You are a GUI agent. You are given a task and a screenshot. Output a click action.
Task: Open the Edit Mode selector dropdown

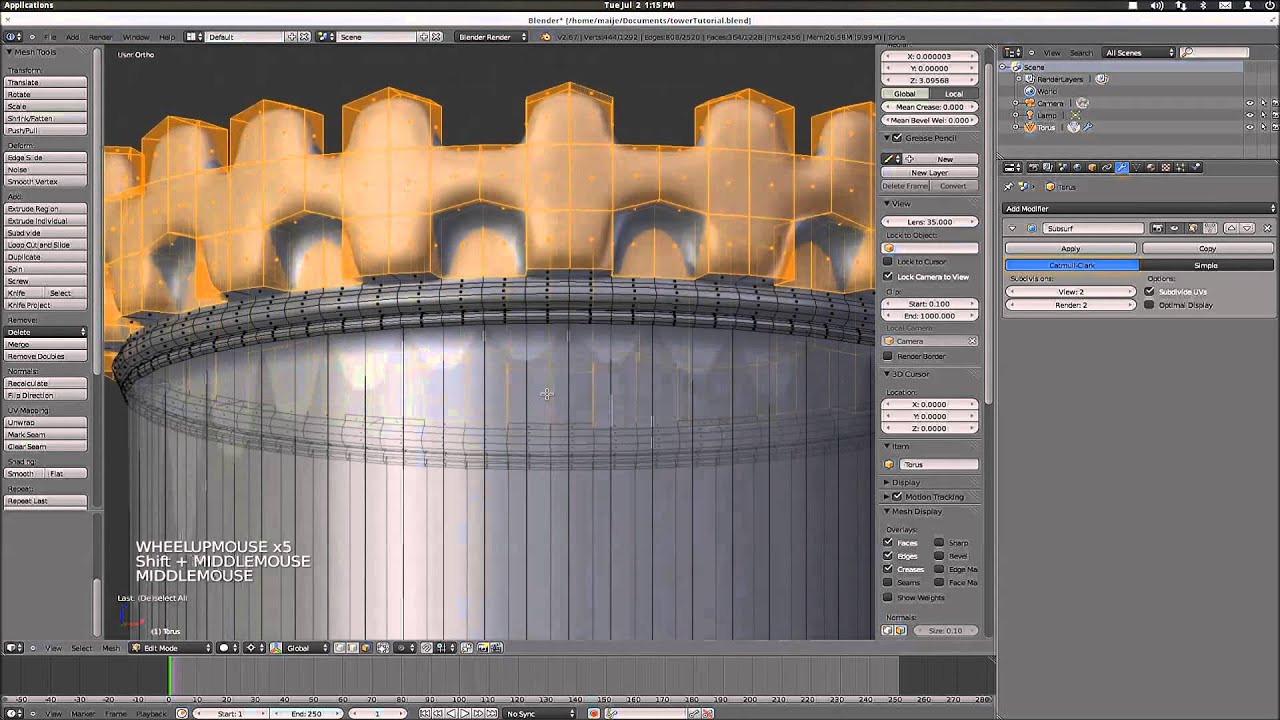(171, 648)
